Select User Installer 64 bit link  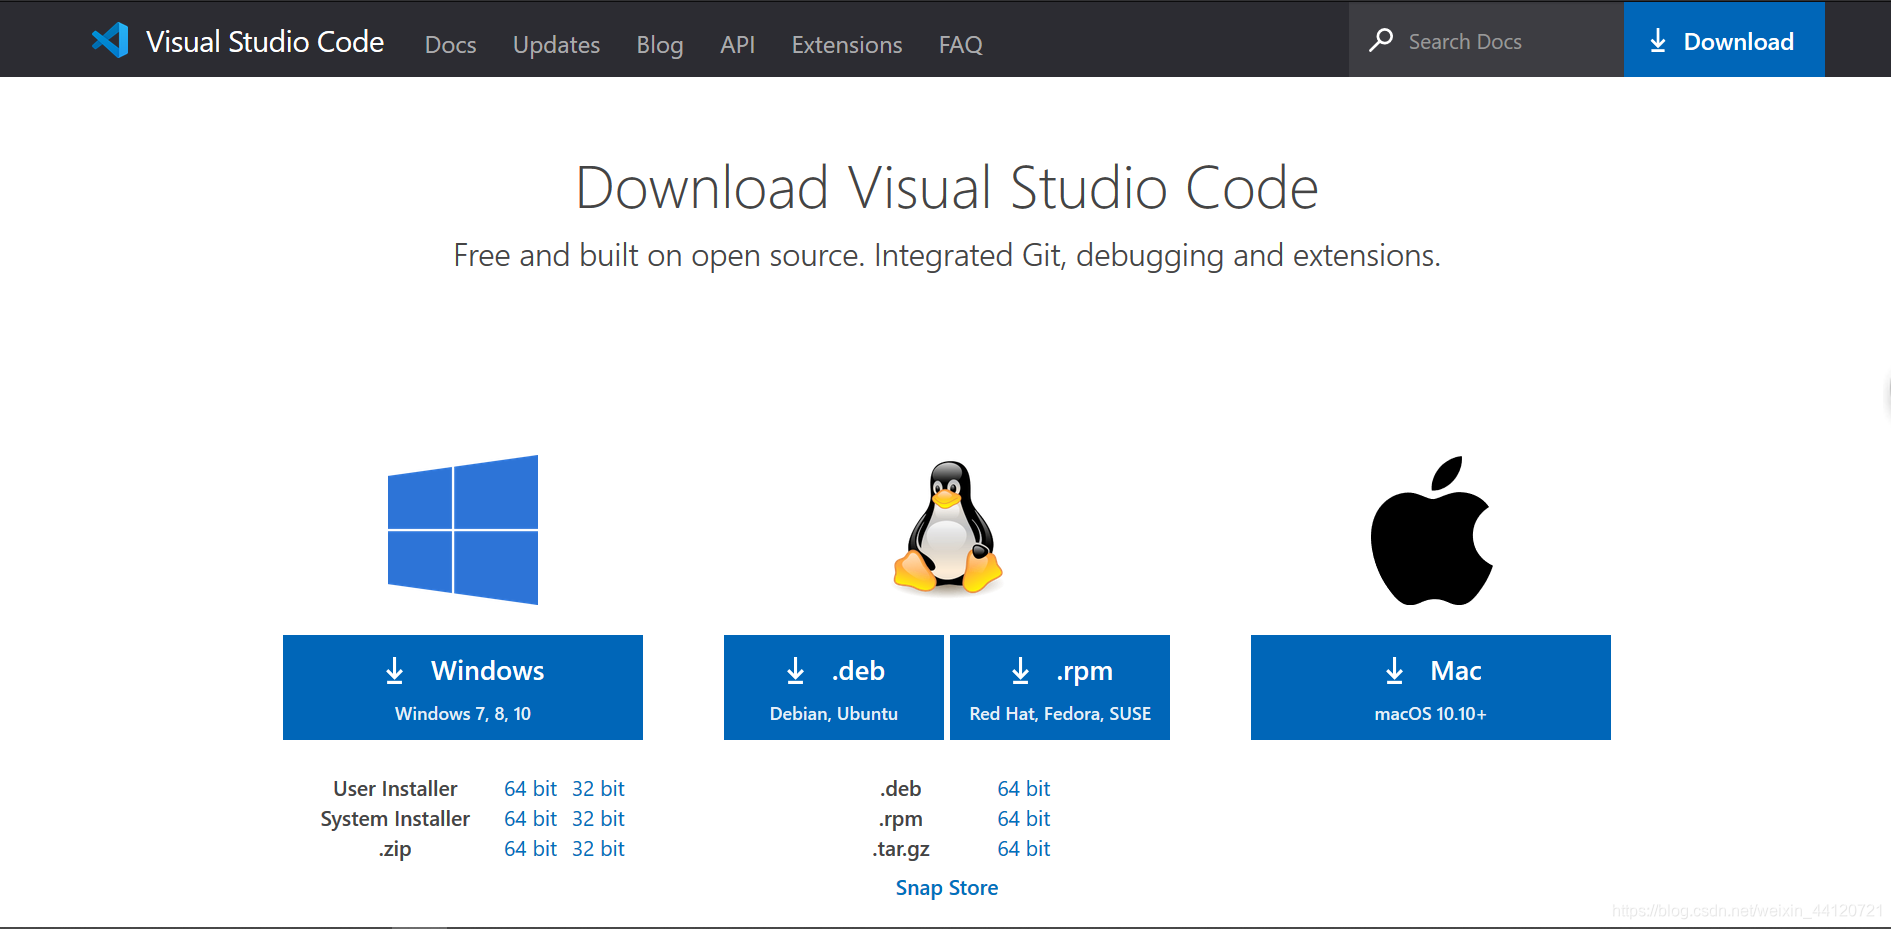point(530,789)
